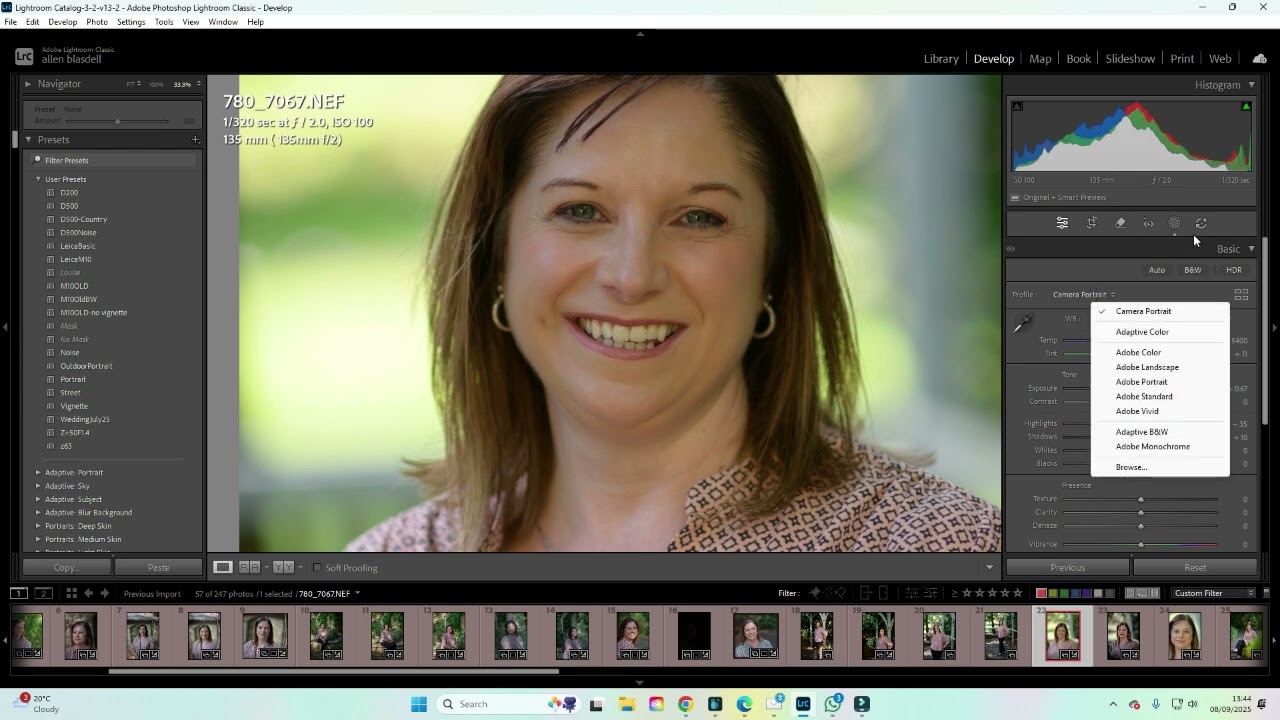1280x720 pixels.
Task: Toggle Soft Proofing checkbox
Action: coord(318,568)
